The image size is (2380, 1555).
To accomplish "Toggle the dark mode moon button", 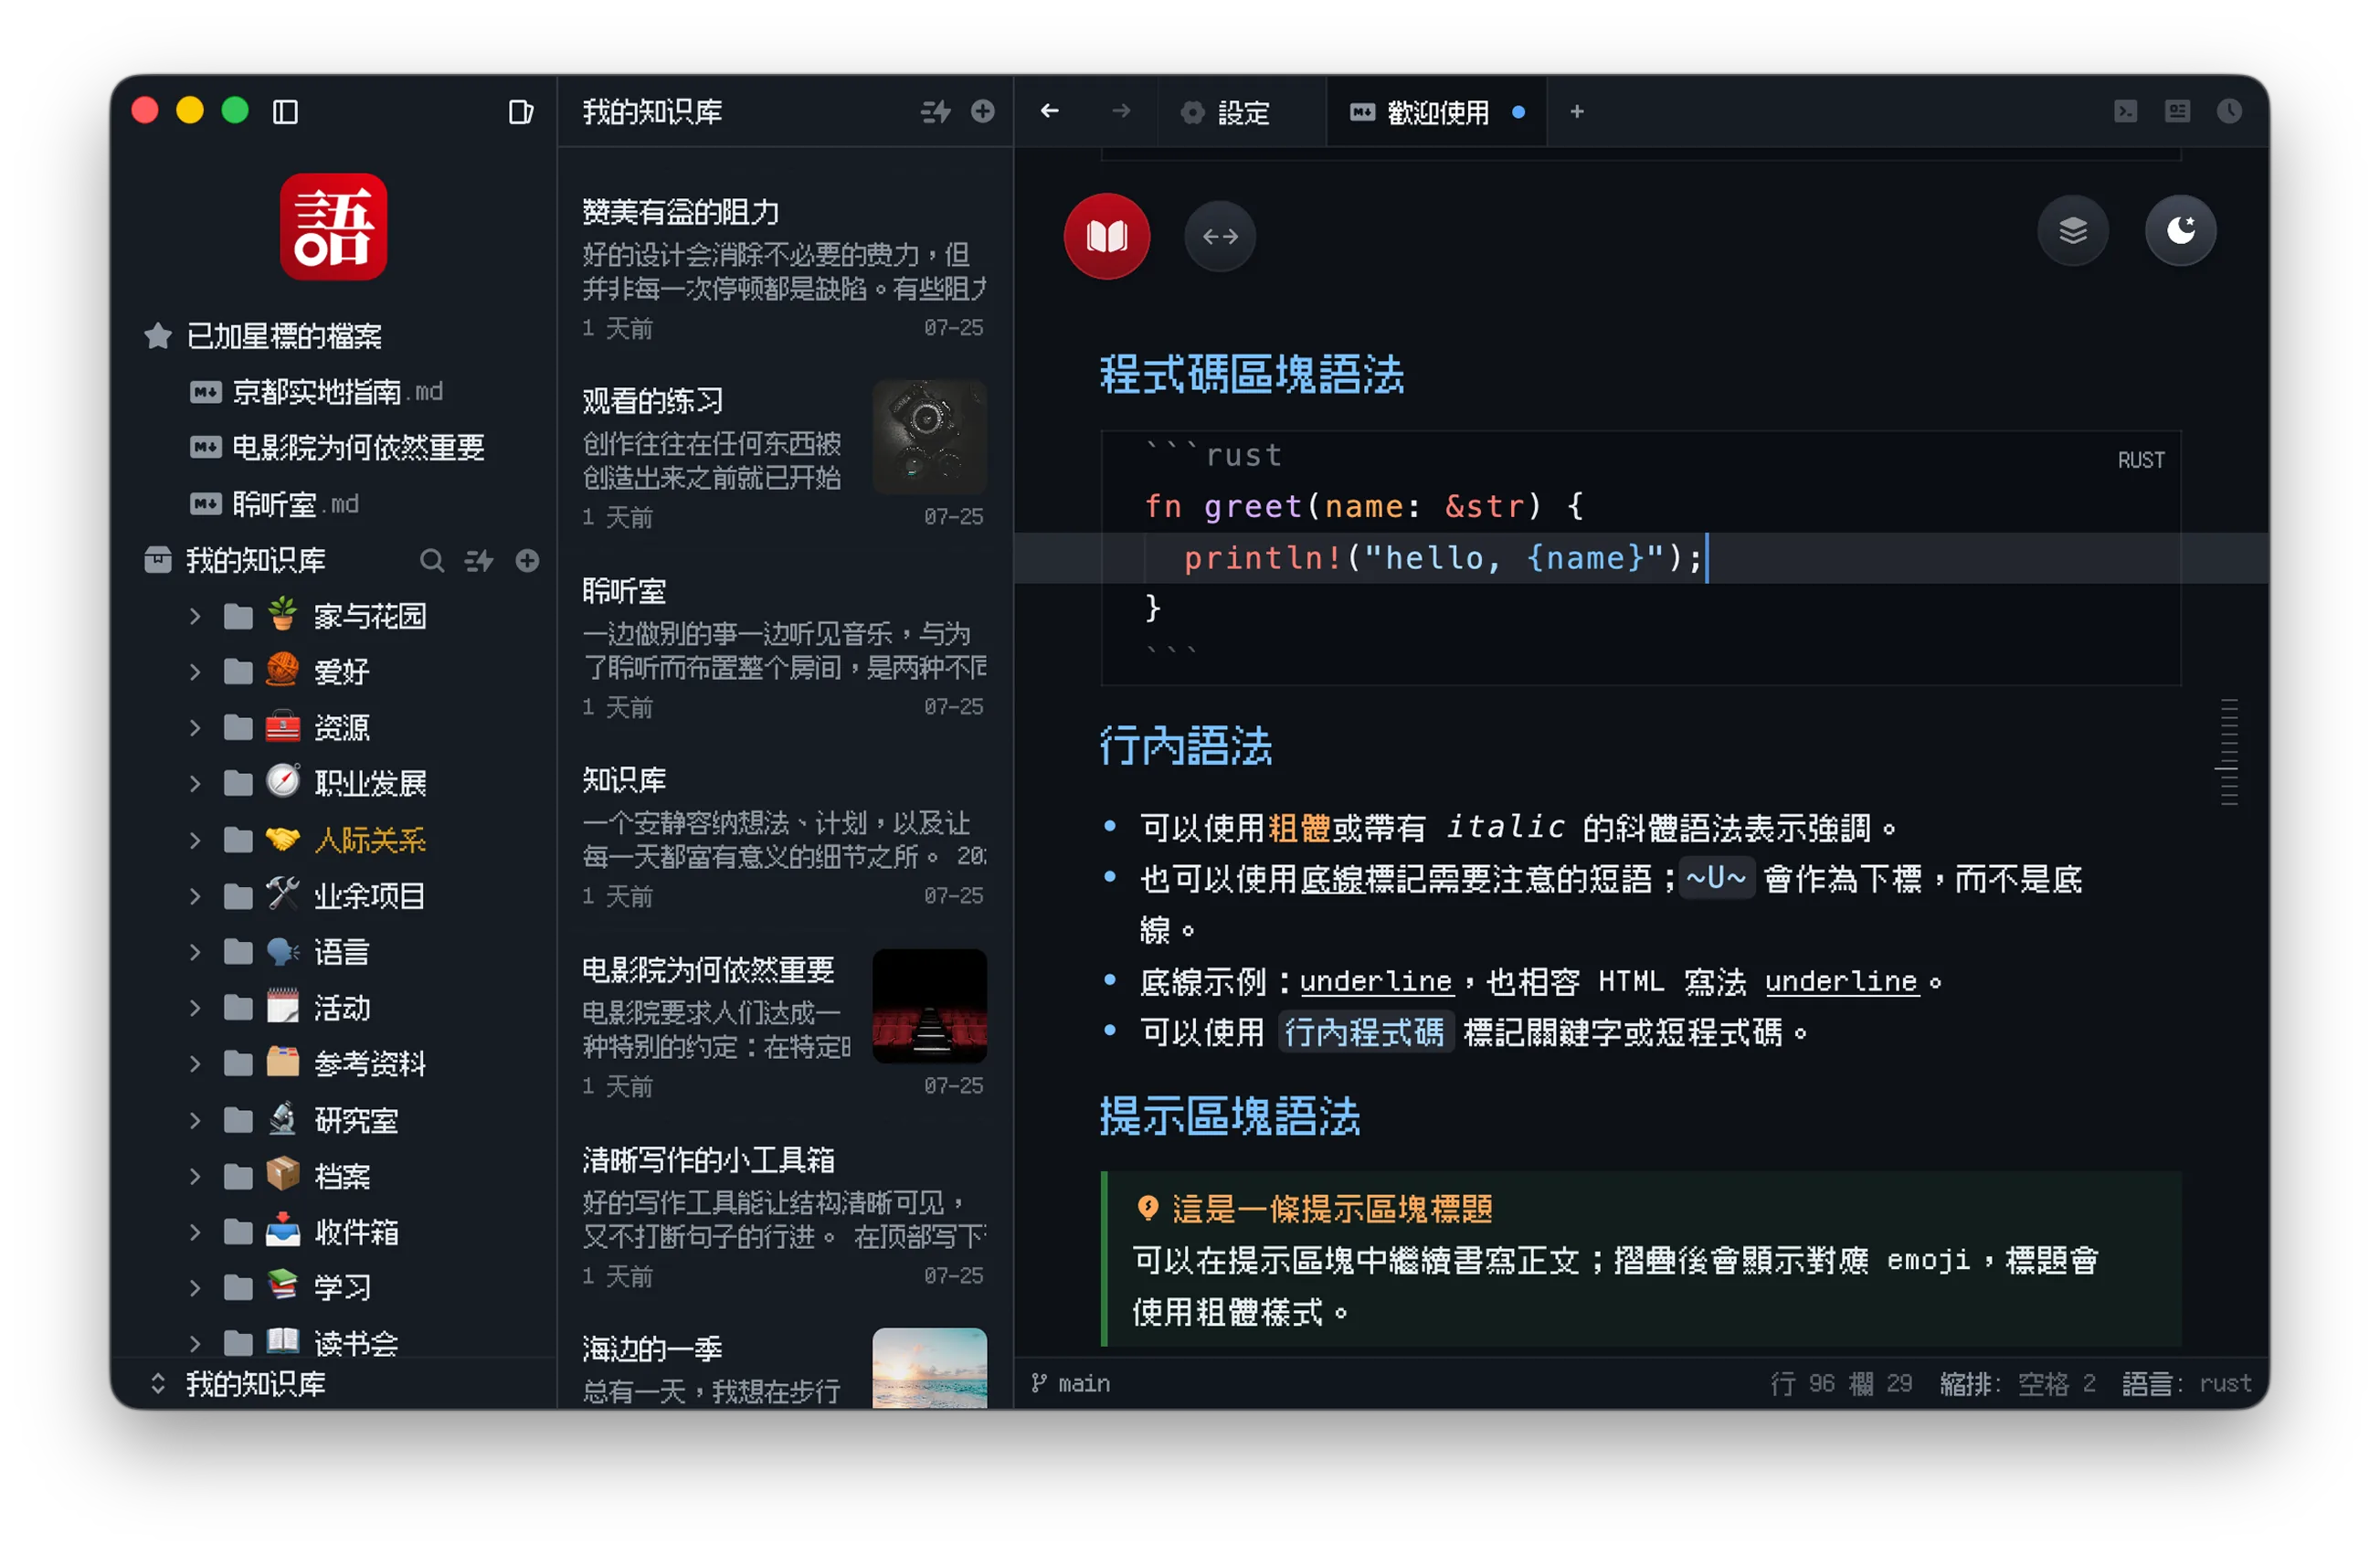I will point(2181,231).
